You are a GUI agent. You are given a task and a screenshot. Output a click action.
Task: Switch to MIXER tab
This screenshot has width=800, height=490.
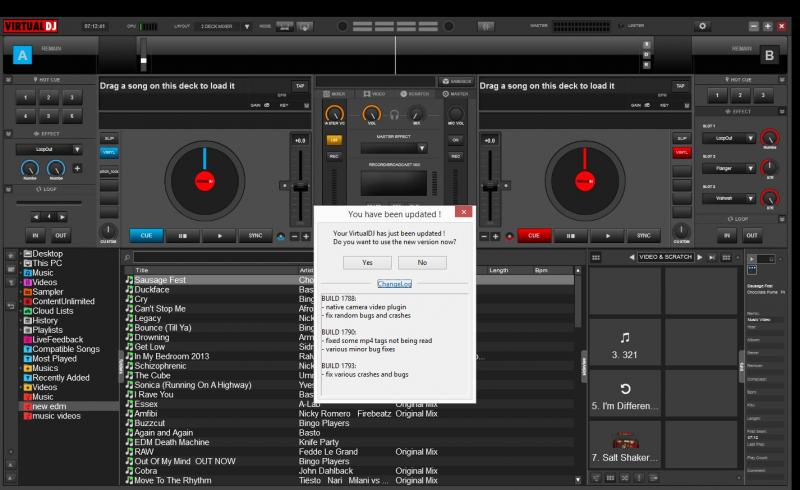click(335, 94)
